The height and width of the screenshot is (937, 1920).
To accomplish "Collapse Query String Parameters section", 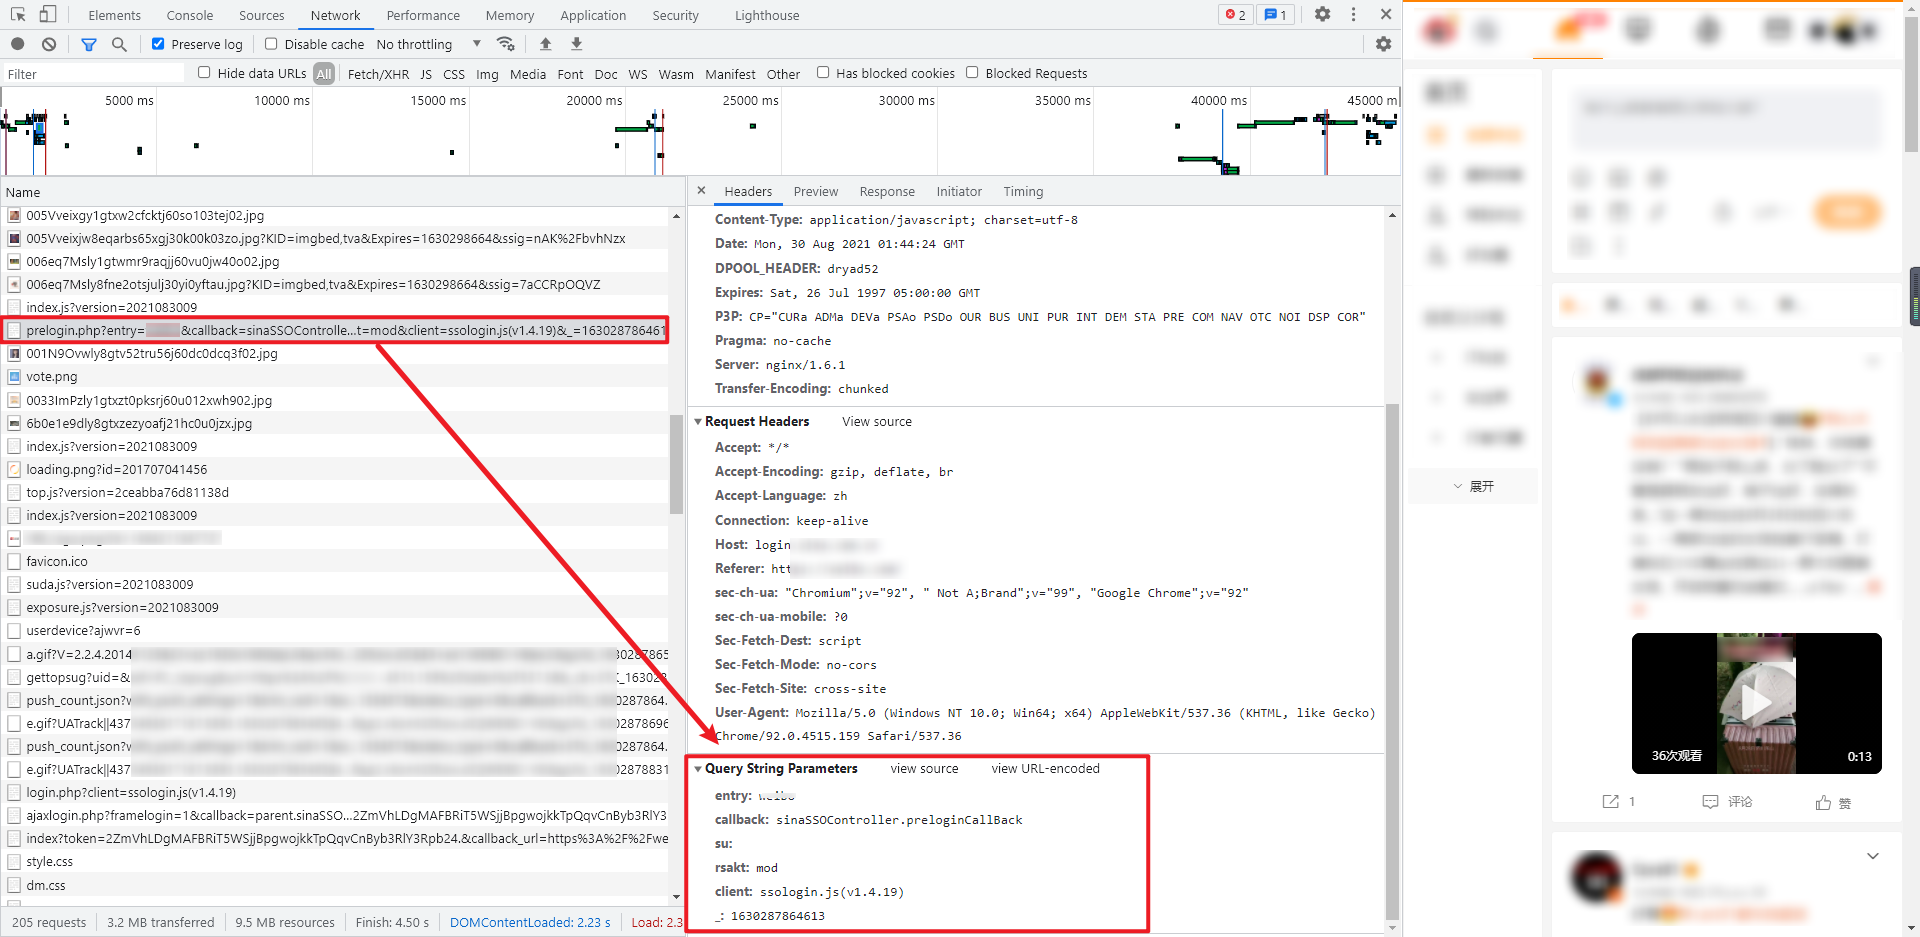I will (x=698, y=769).
